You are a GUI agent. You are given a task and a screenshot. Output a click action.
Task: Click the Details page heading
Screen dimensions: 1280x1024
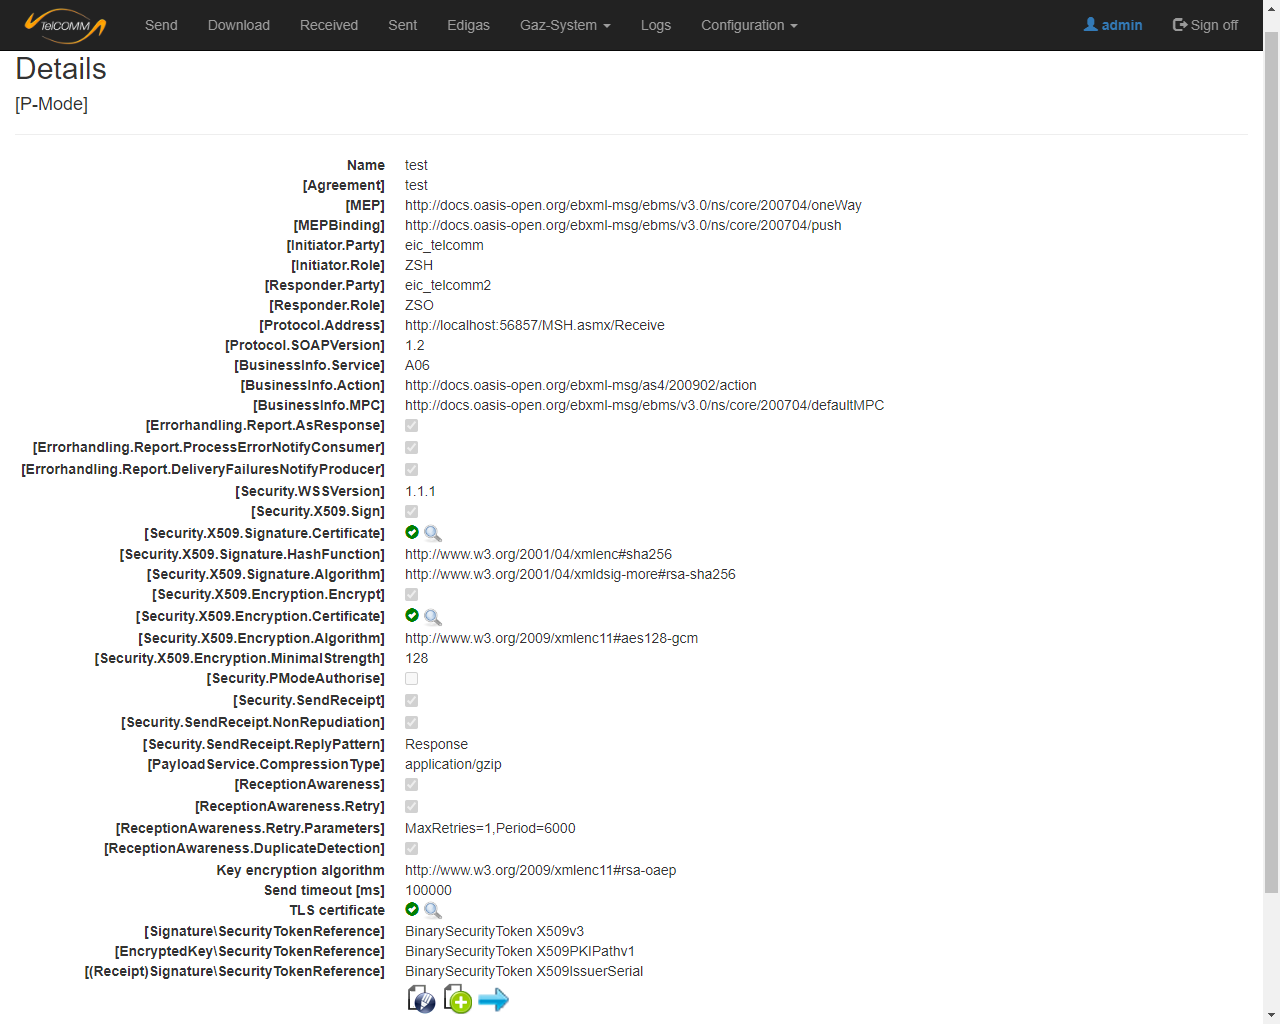(61, 69)
